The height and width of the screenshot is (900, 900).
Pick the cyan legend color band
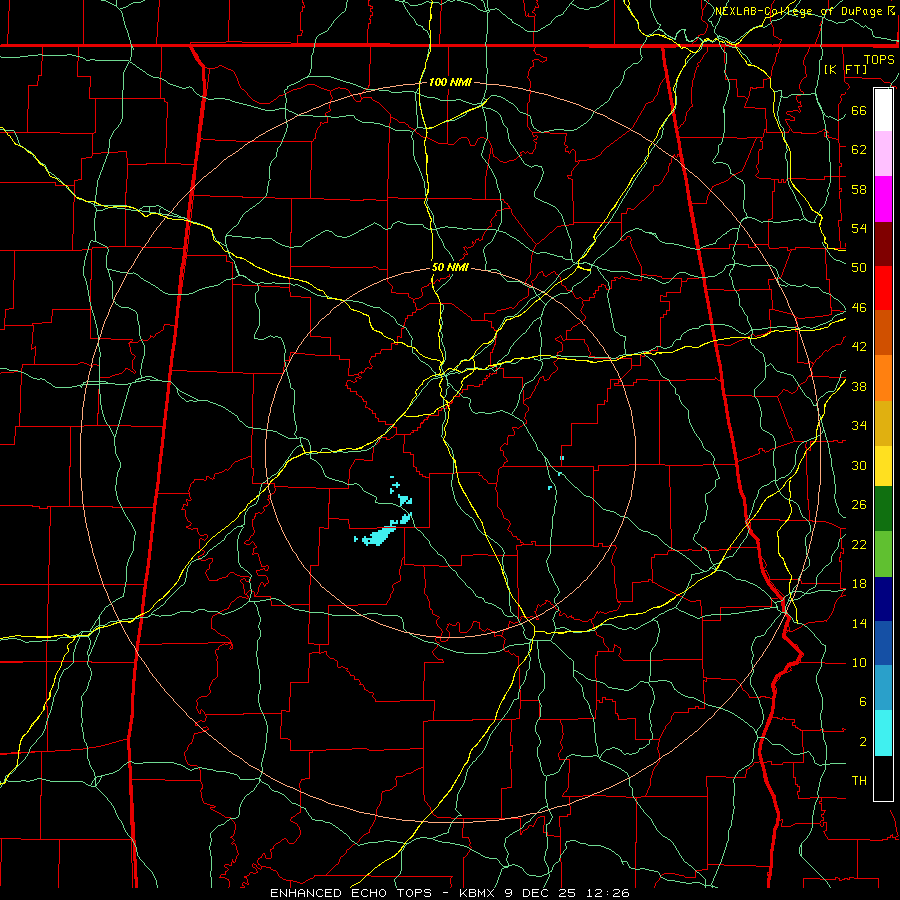pyautogui.click(x=883, y=733)
